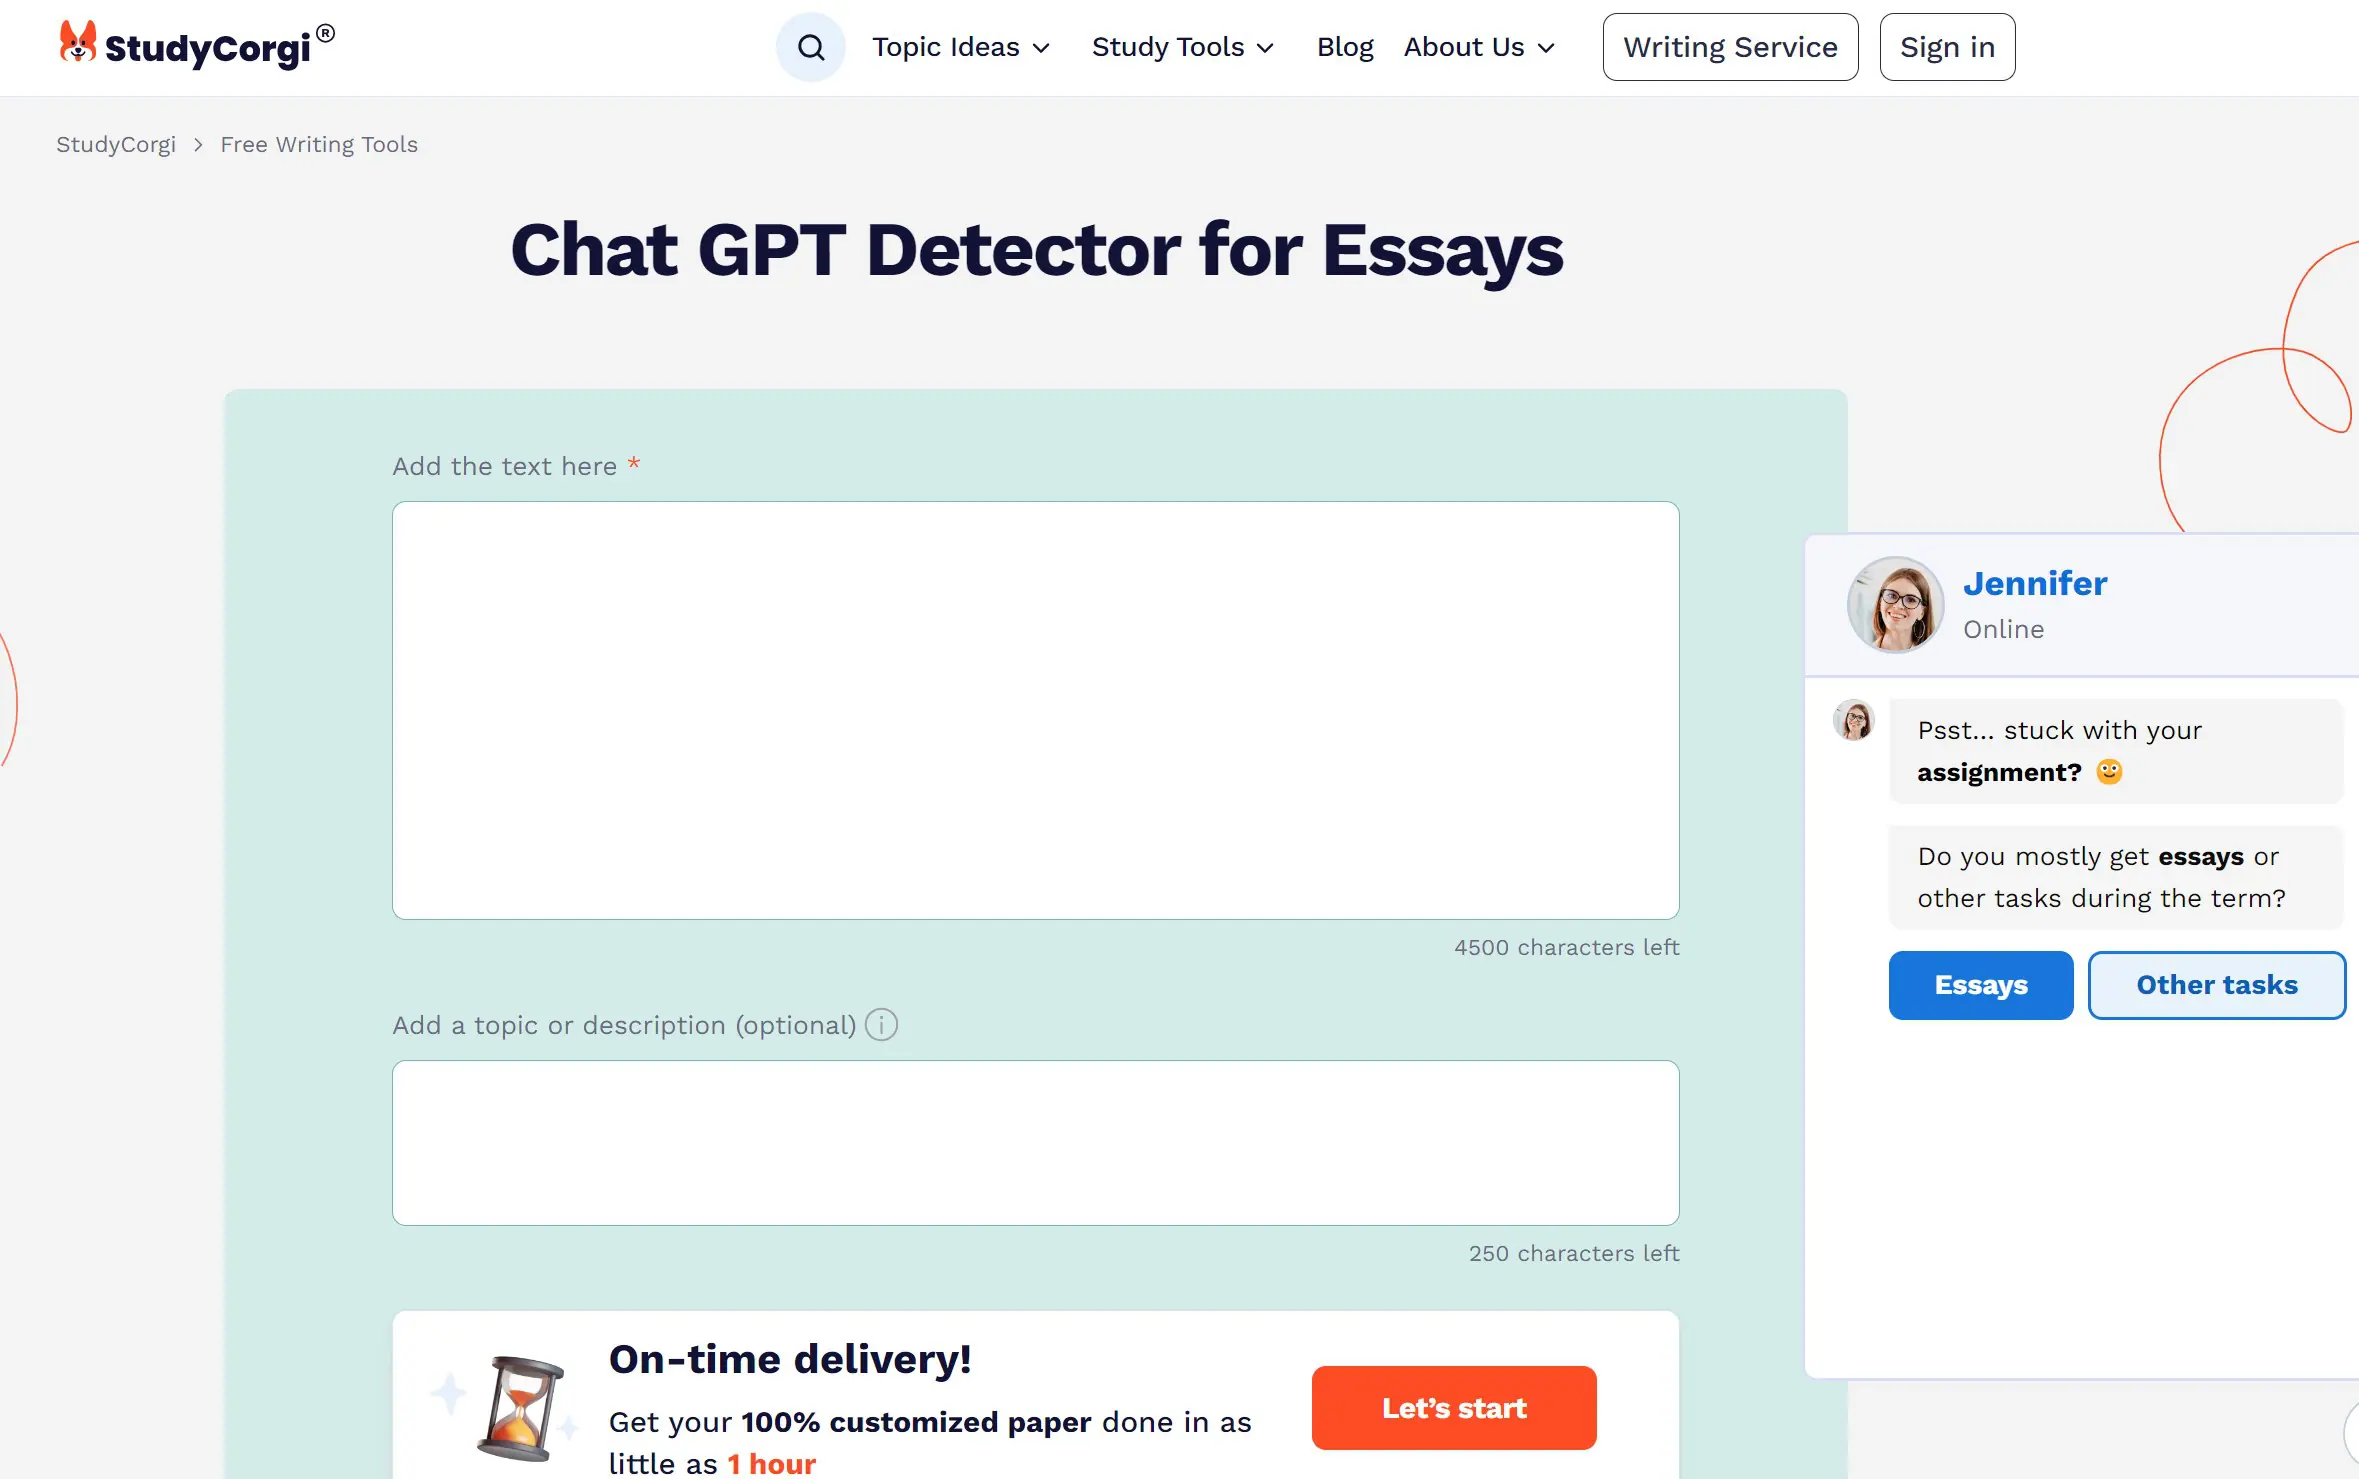2359x1479 pixels.
Task: Select the Blog menu item
Action: tap(1344, 46)
